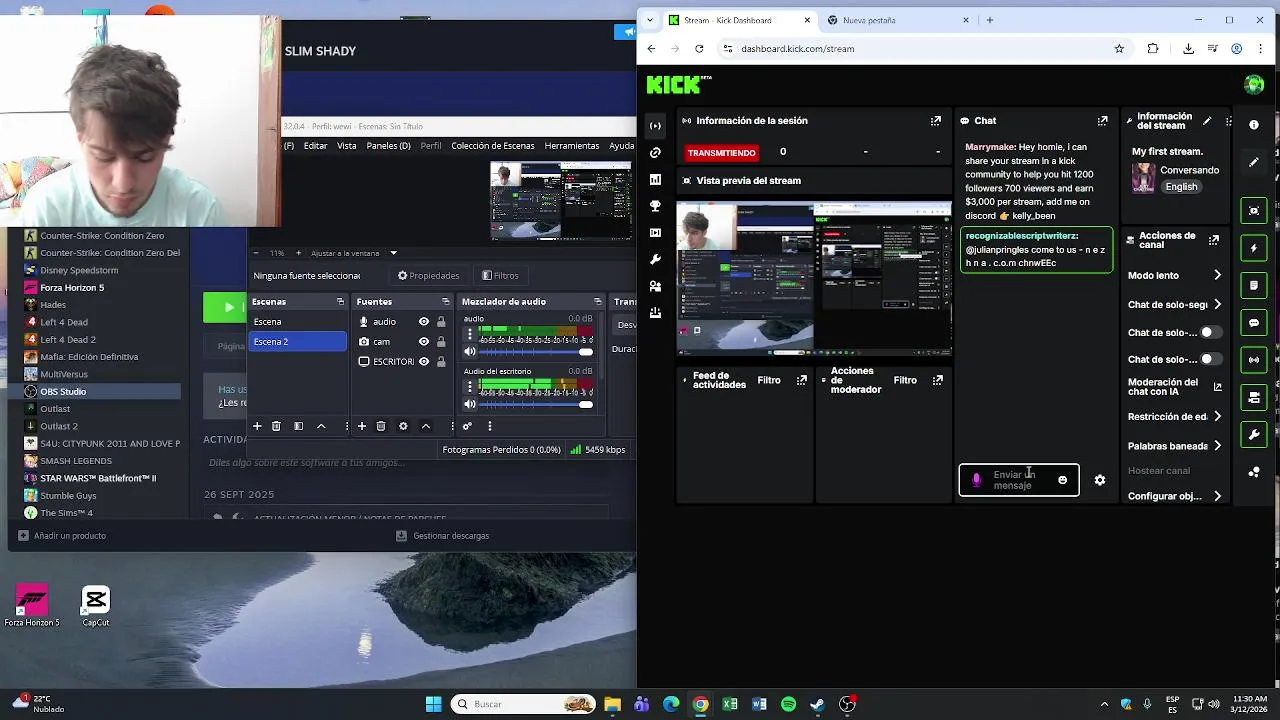Open Spotify from the Windows taskbar
The height and width of the screenshot is (720, 1280).
[x=788, y=704]
